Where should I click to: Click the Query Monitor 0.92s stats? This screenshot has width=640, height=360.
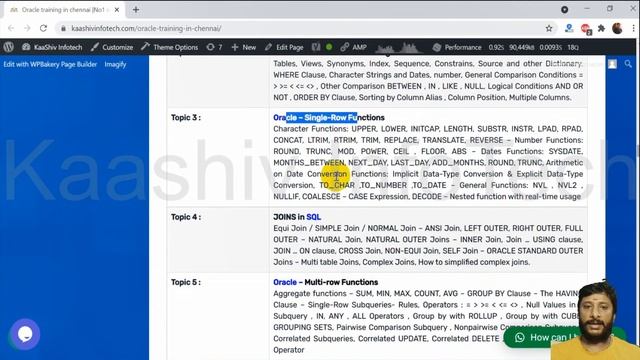(496, 47)
